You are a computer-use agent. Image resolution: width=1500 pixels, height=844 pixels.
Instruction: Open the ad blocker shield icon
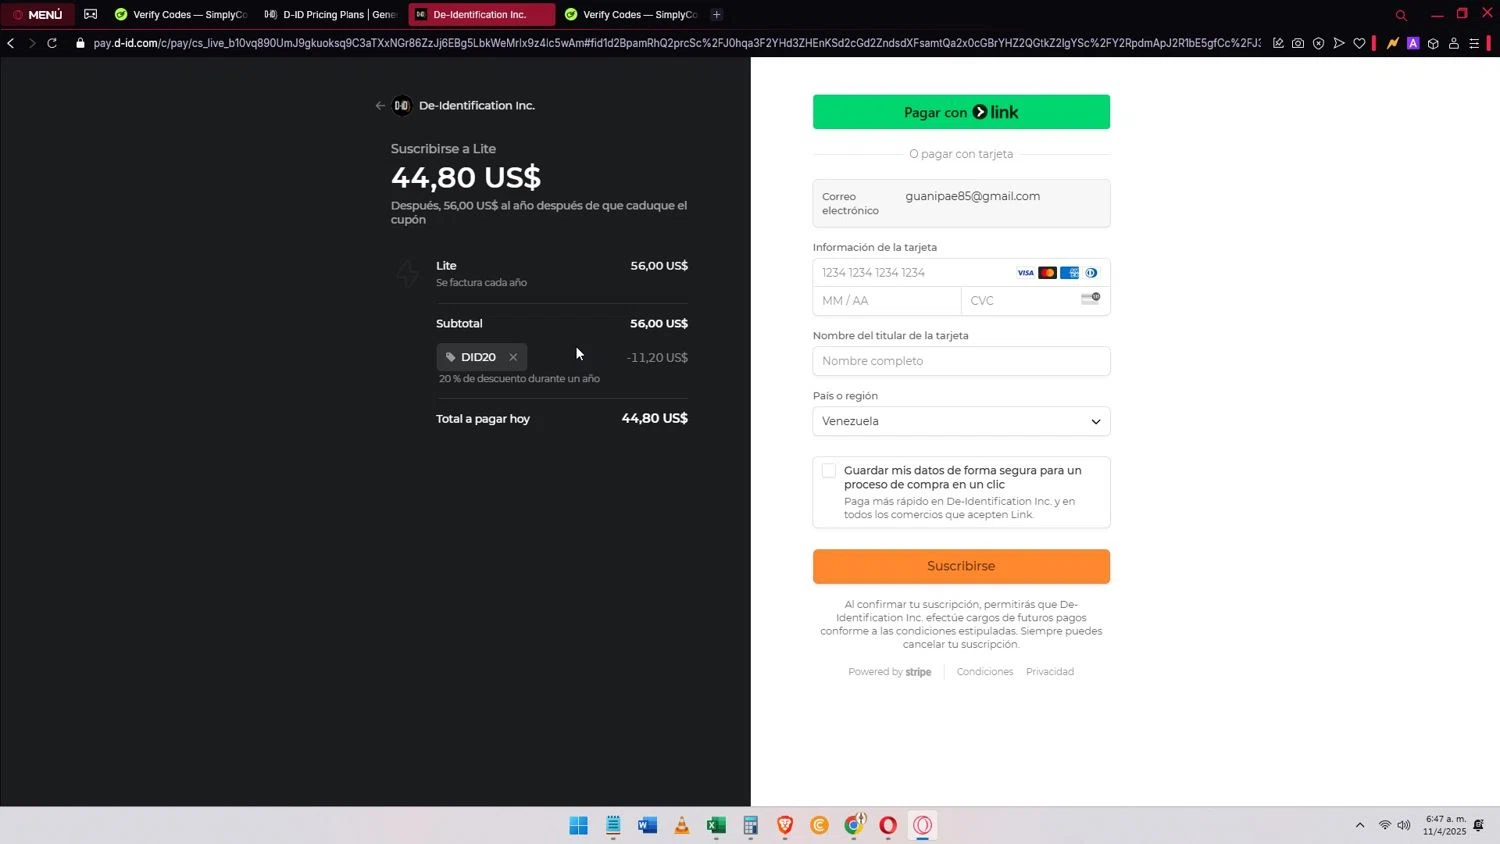pos(1318,43)
